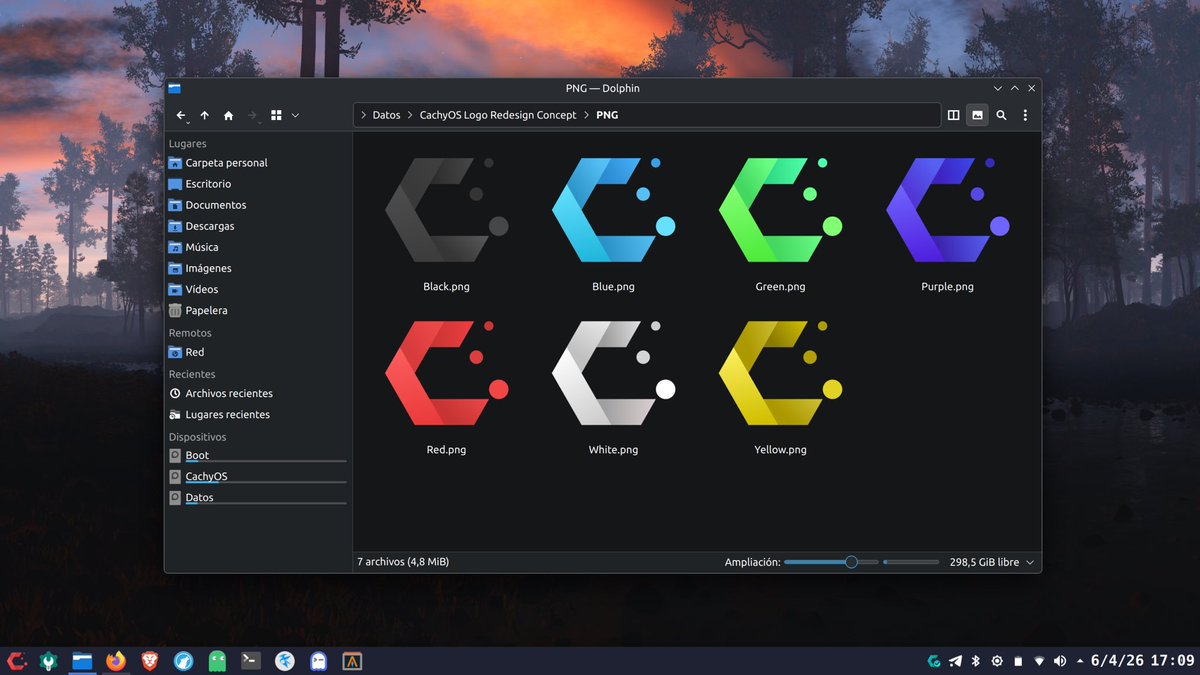Launch Firefox from the taskbar
1200x675 pixels.
click(x=116, y=661)
